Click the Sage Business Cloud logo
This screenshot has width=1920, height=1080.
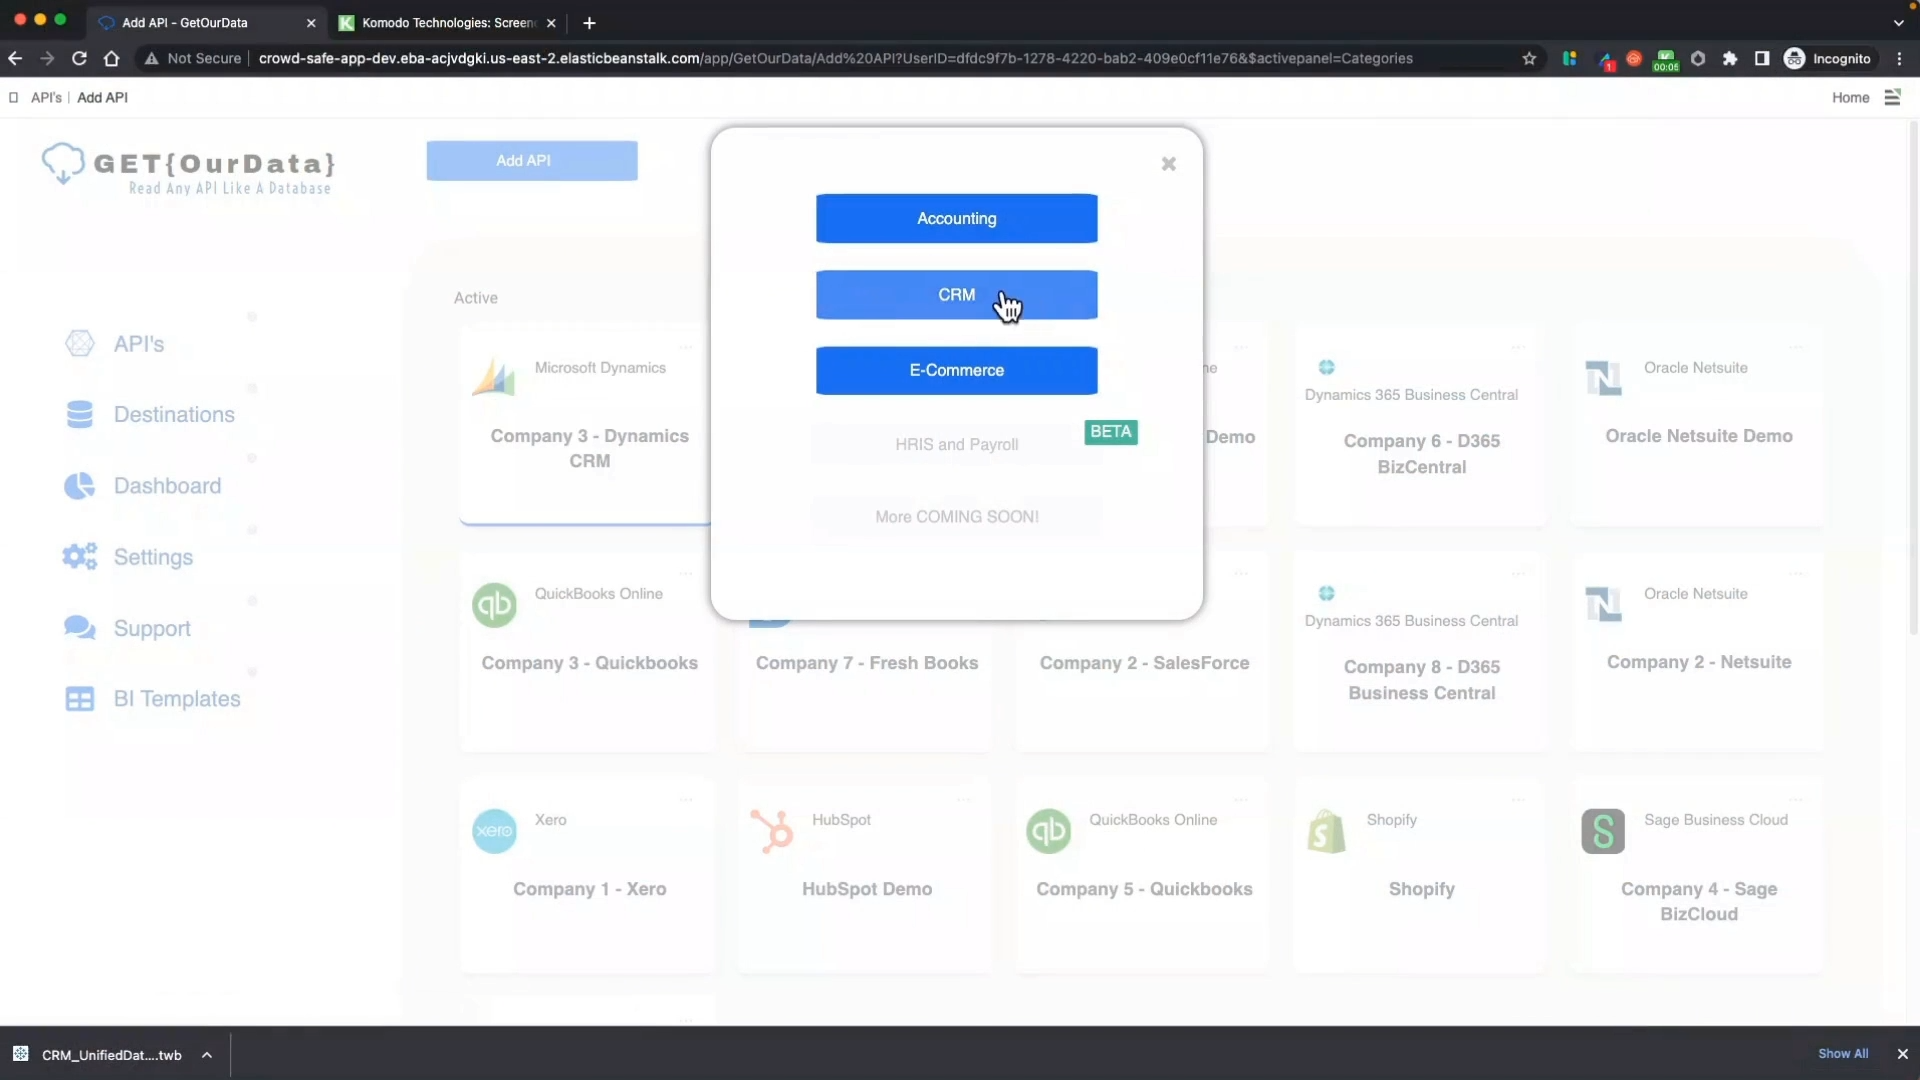(x=1603, y=831)
